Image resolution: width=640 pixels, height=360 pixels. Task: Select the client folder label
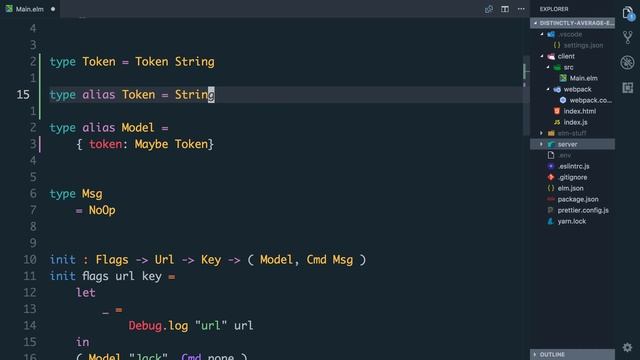click(x=566, y=56)
